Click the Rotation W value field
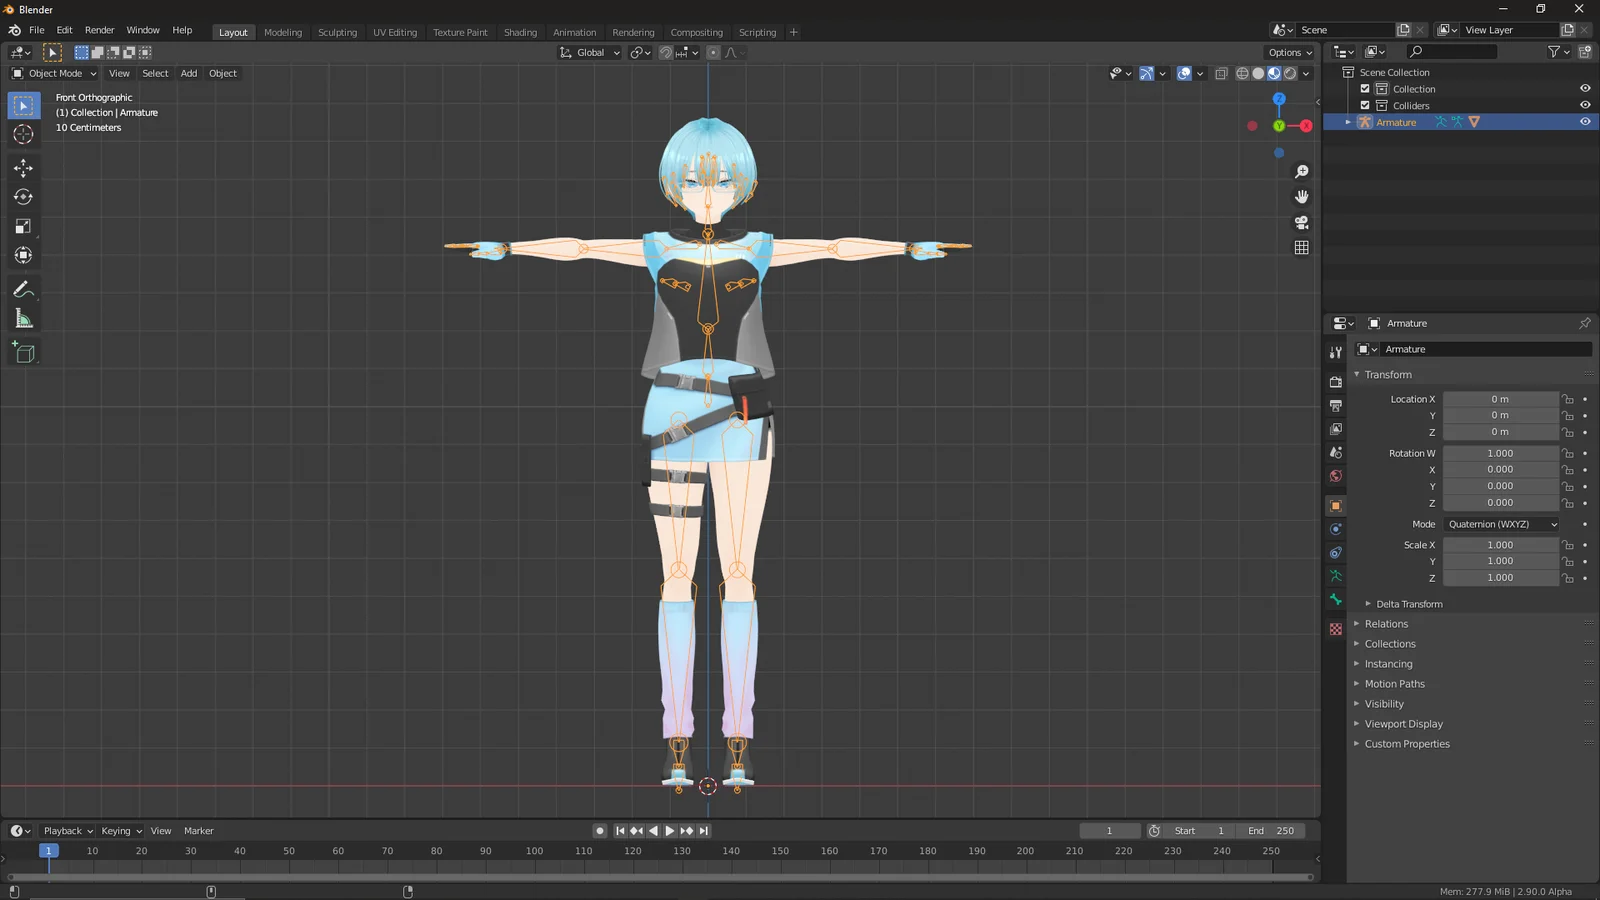The height and width of the screenshot is (900, 1600). tap(1500, 453)
